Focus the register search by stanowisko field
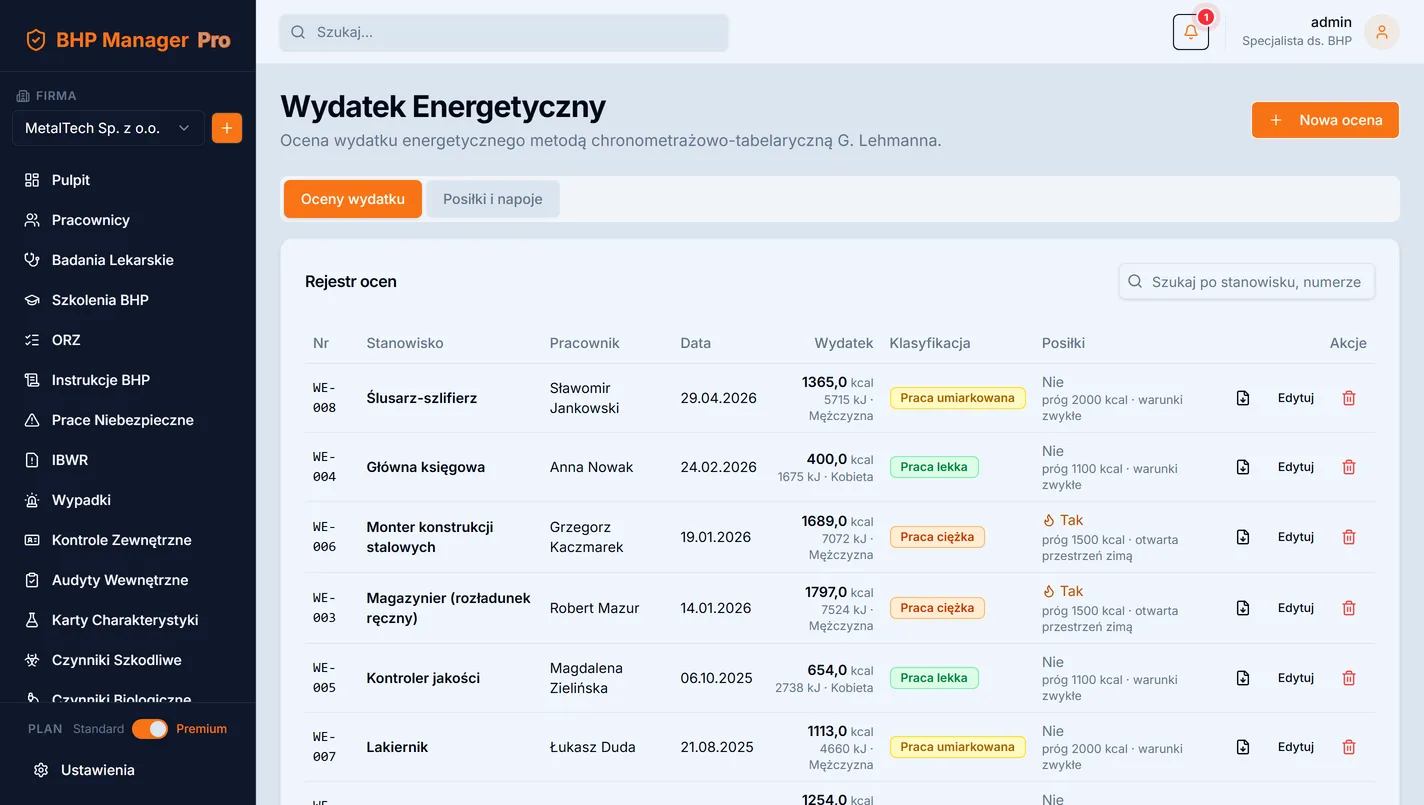 click(x=1247, y=282)
